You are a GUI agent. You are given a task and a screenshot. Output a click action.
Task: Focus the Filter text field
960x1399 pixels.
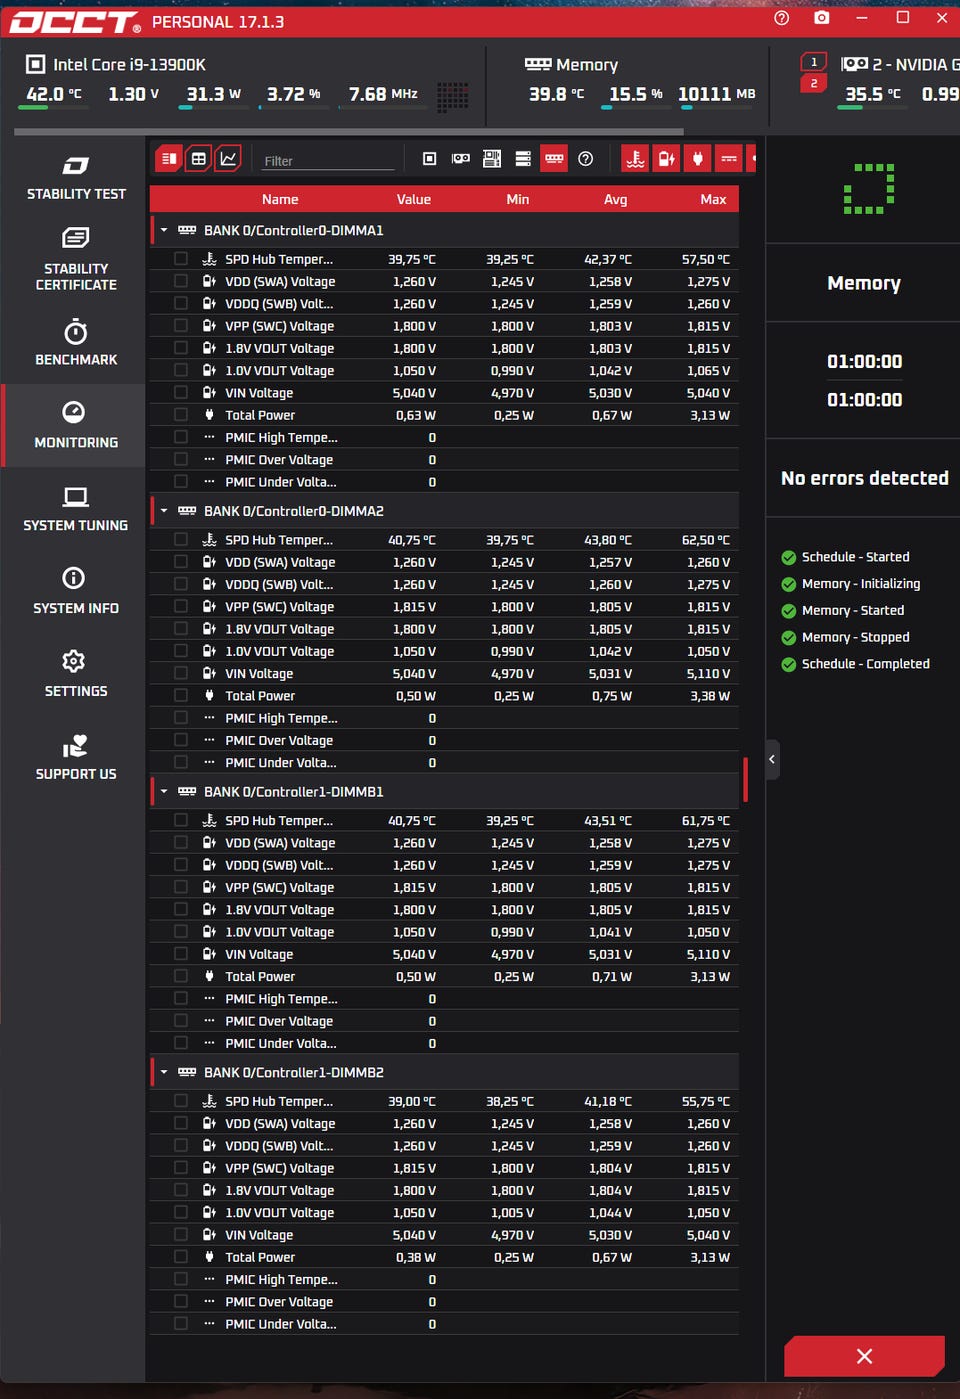328,160
